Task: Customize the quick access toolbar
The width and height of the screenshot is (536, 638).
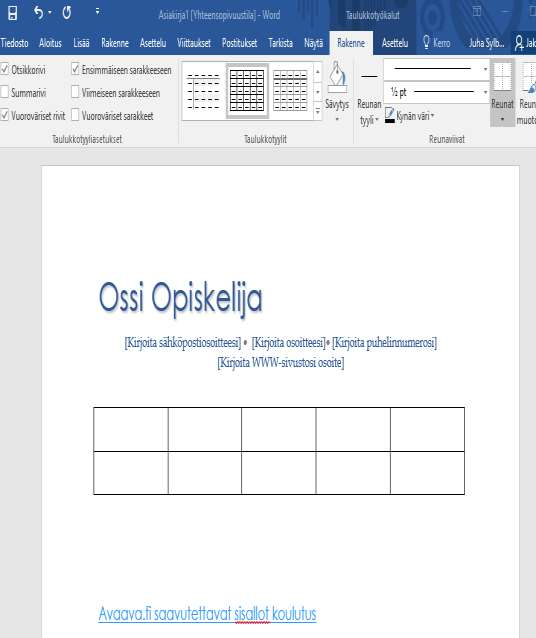Action: [x=97, y=11]
